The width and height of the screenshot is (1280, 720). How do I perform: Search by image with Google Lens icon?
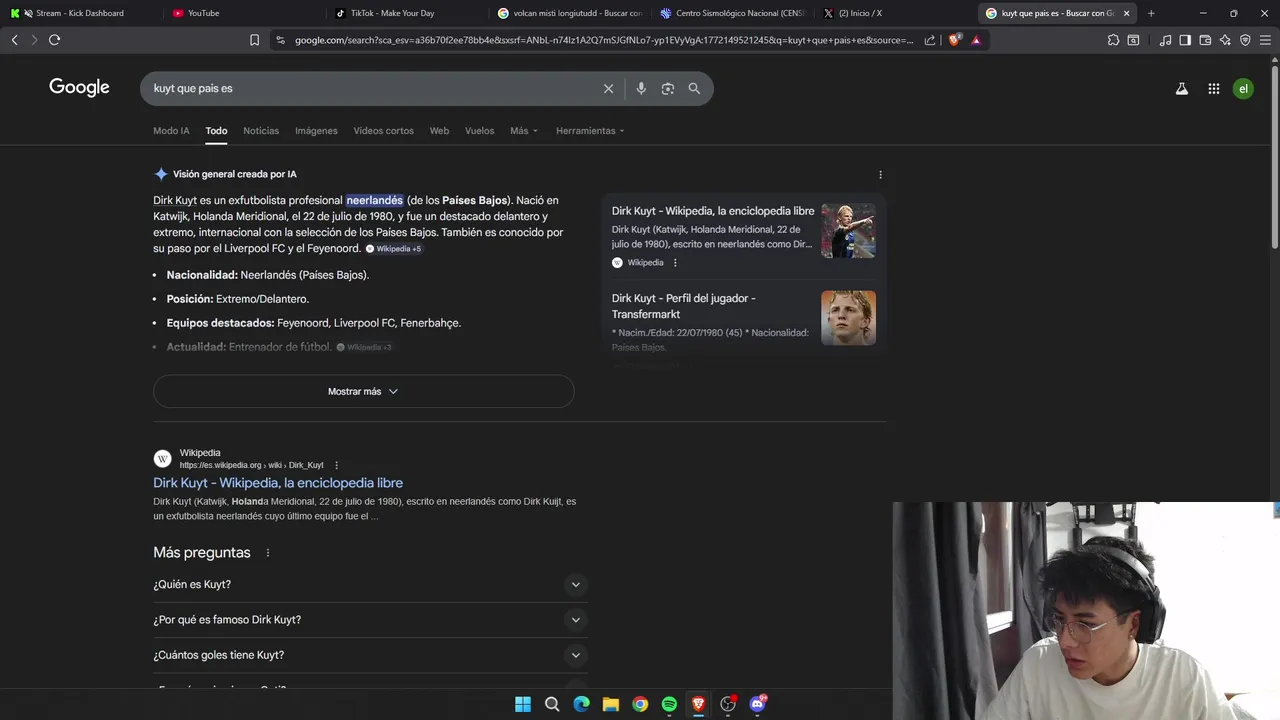coord(667,88)
